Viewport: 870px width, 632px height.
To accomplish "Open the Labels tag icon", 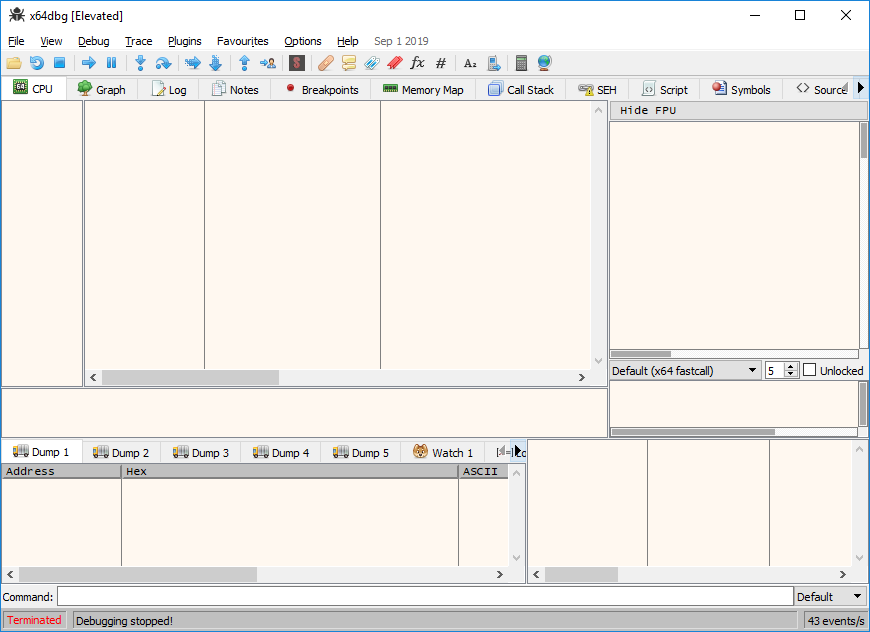I will tap(371, 63).
